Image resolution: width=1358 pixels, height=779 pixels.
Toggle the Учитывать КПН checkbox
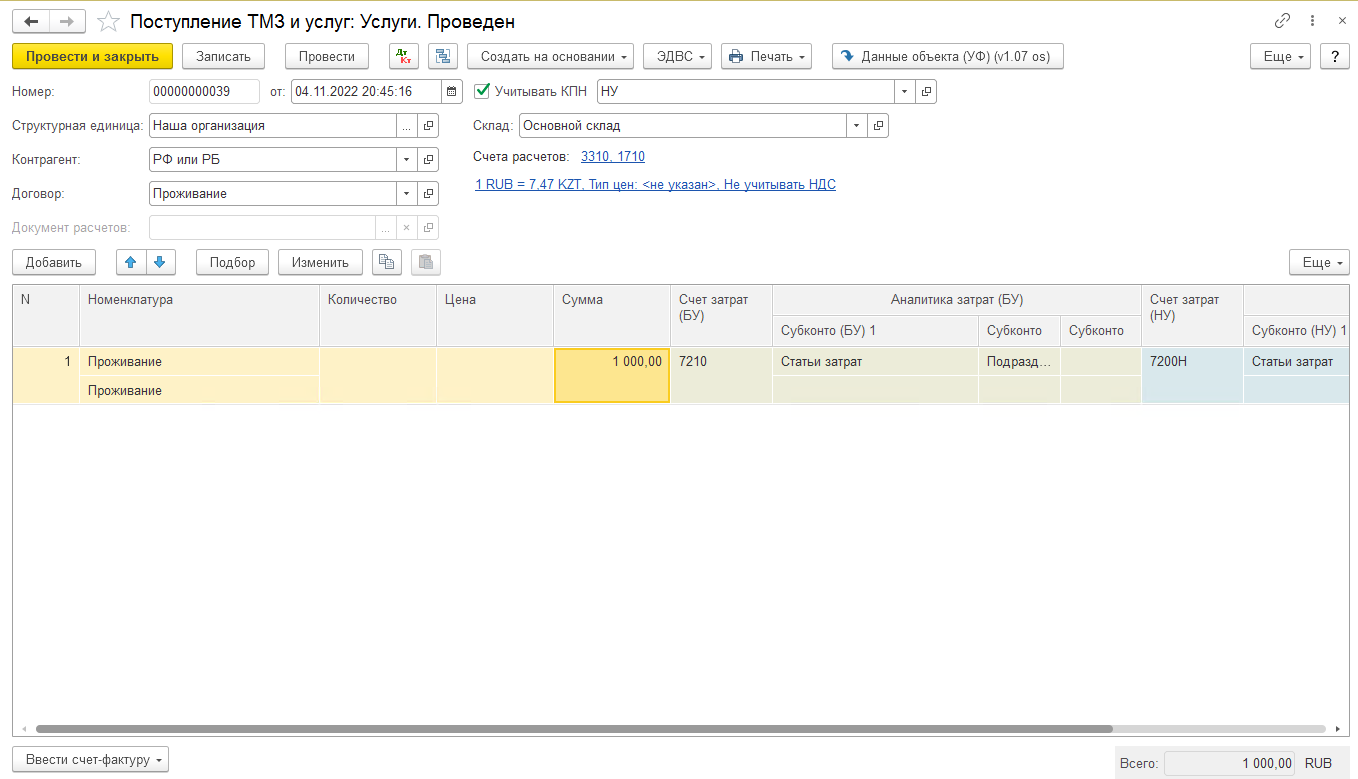(x=482, y=91)
